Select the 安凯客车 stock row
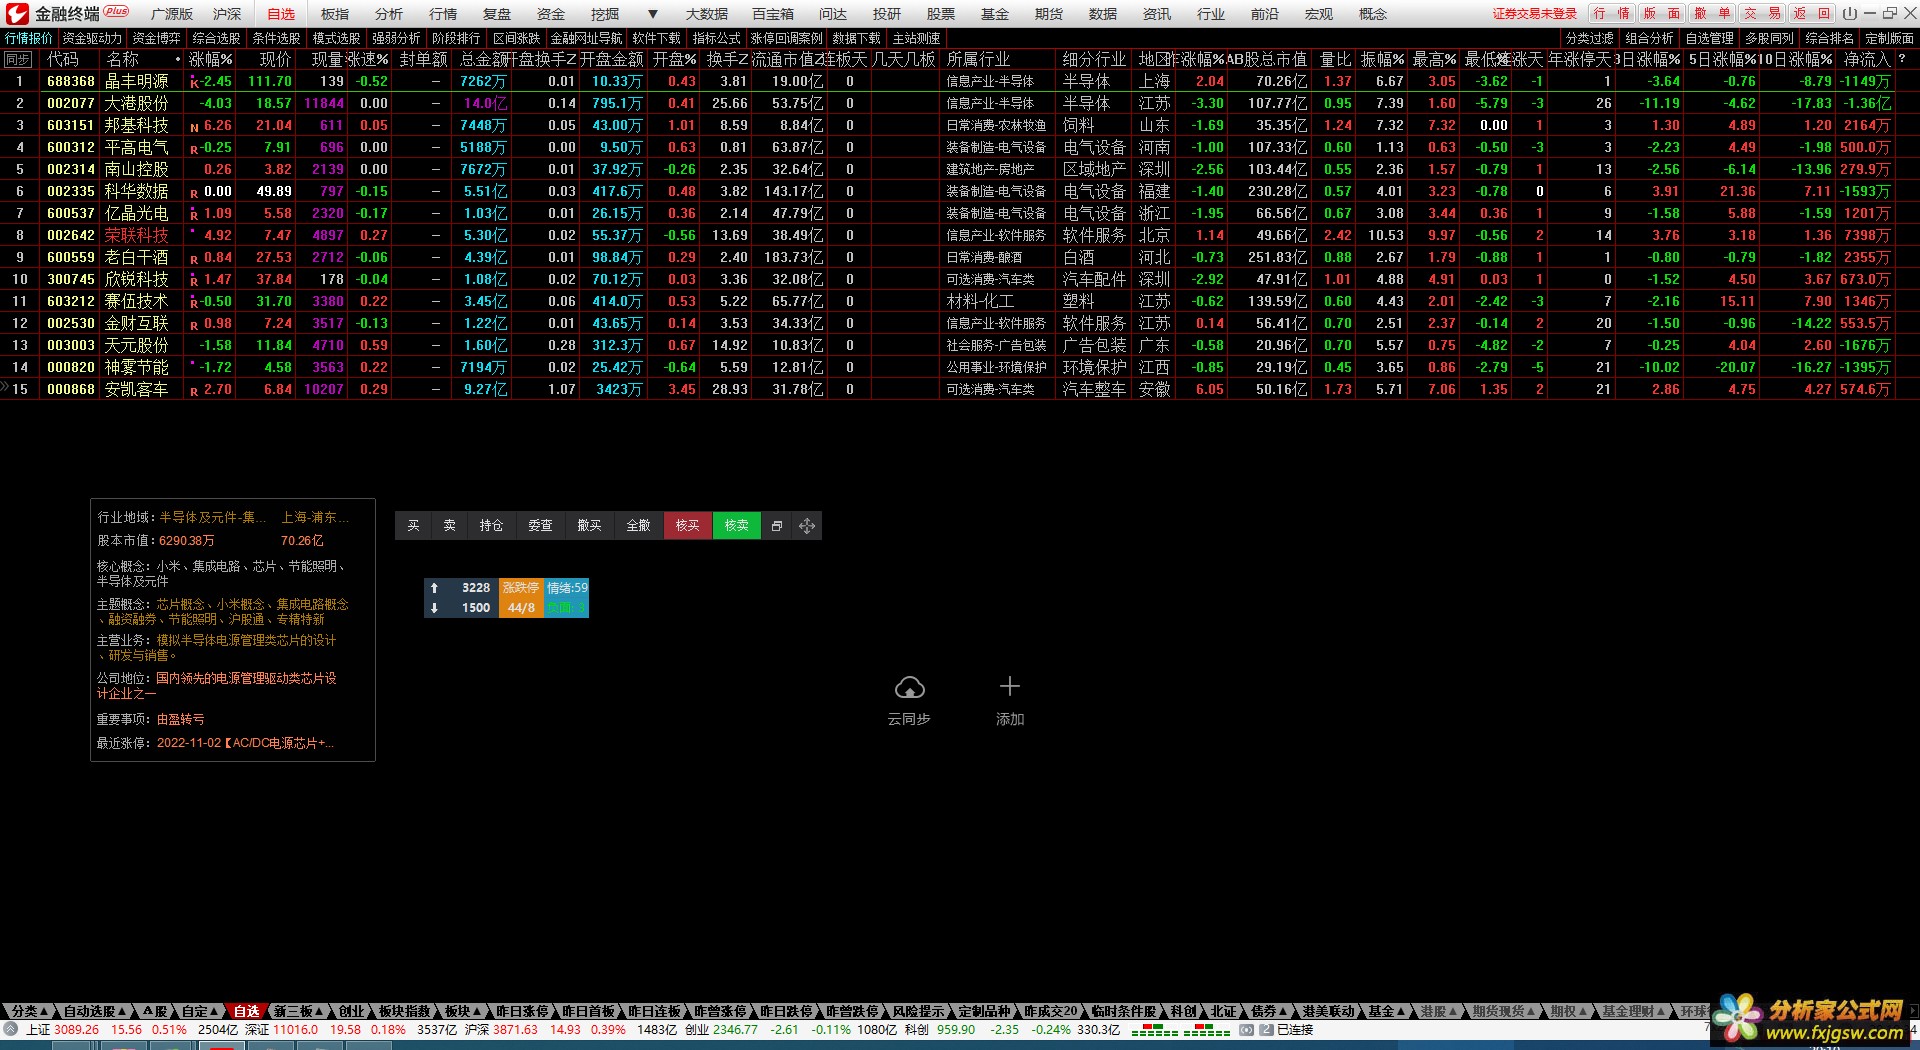 [x=950, y=389]
